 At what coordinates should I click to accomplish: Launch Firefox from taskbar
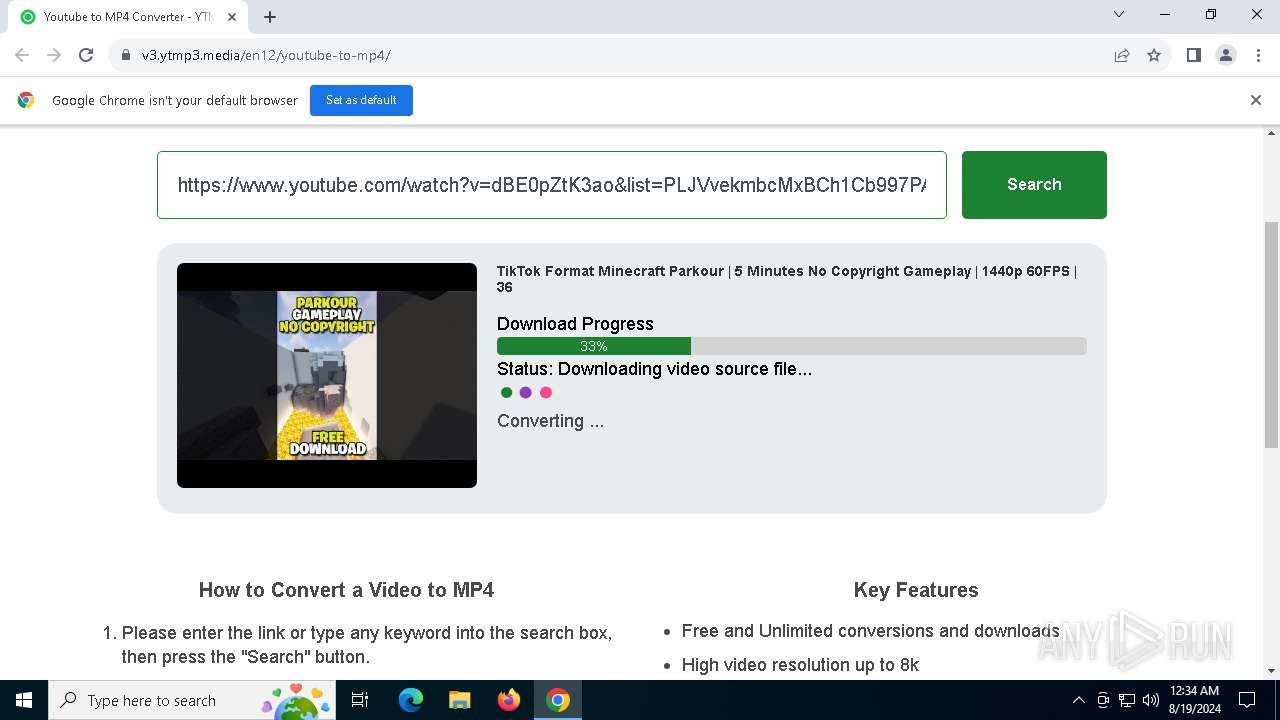tap(509, 700)
